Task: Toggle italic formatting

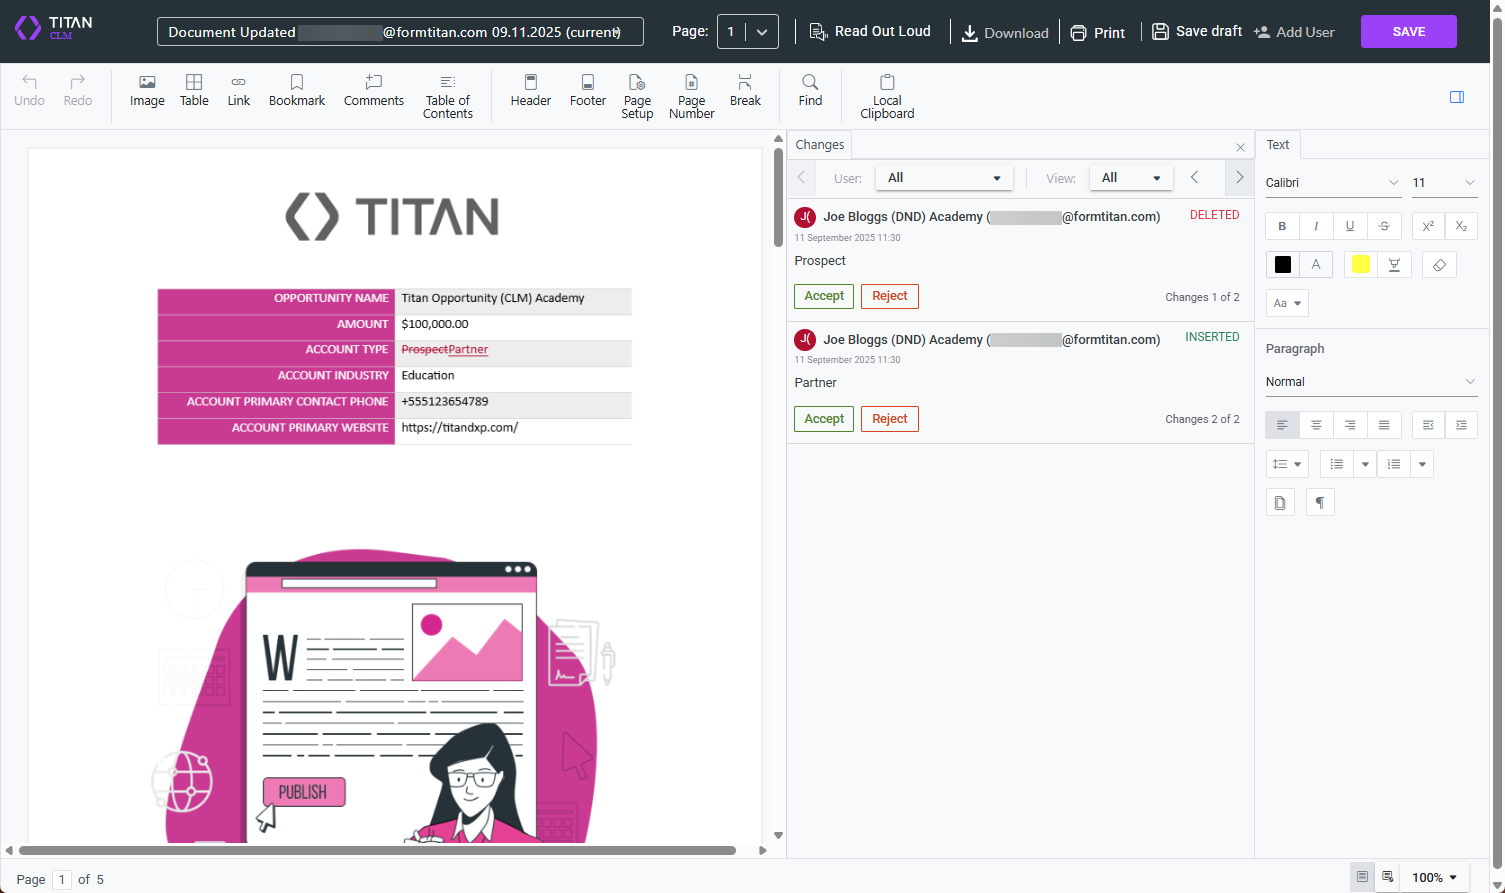Action: (1315, 226)
